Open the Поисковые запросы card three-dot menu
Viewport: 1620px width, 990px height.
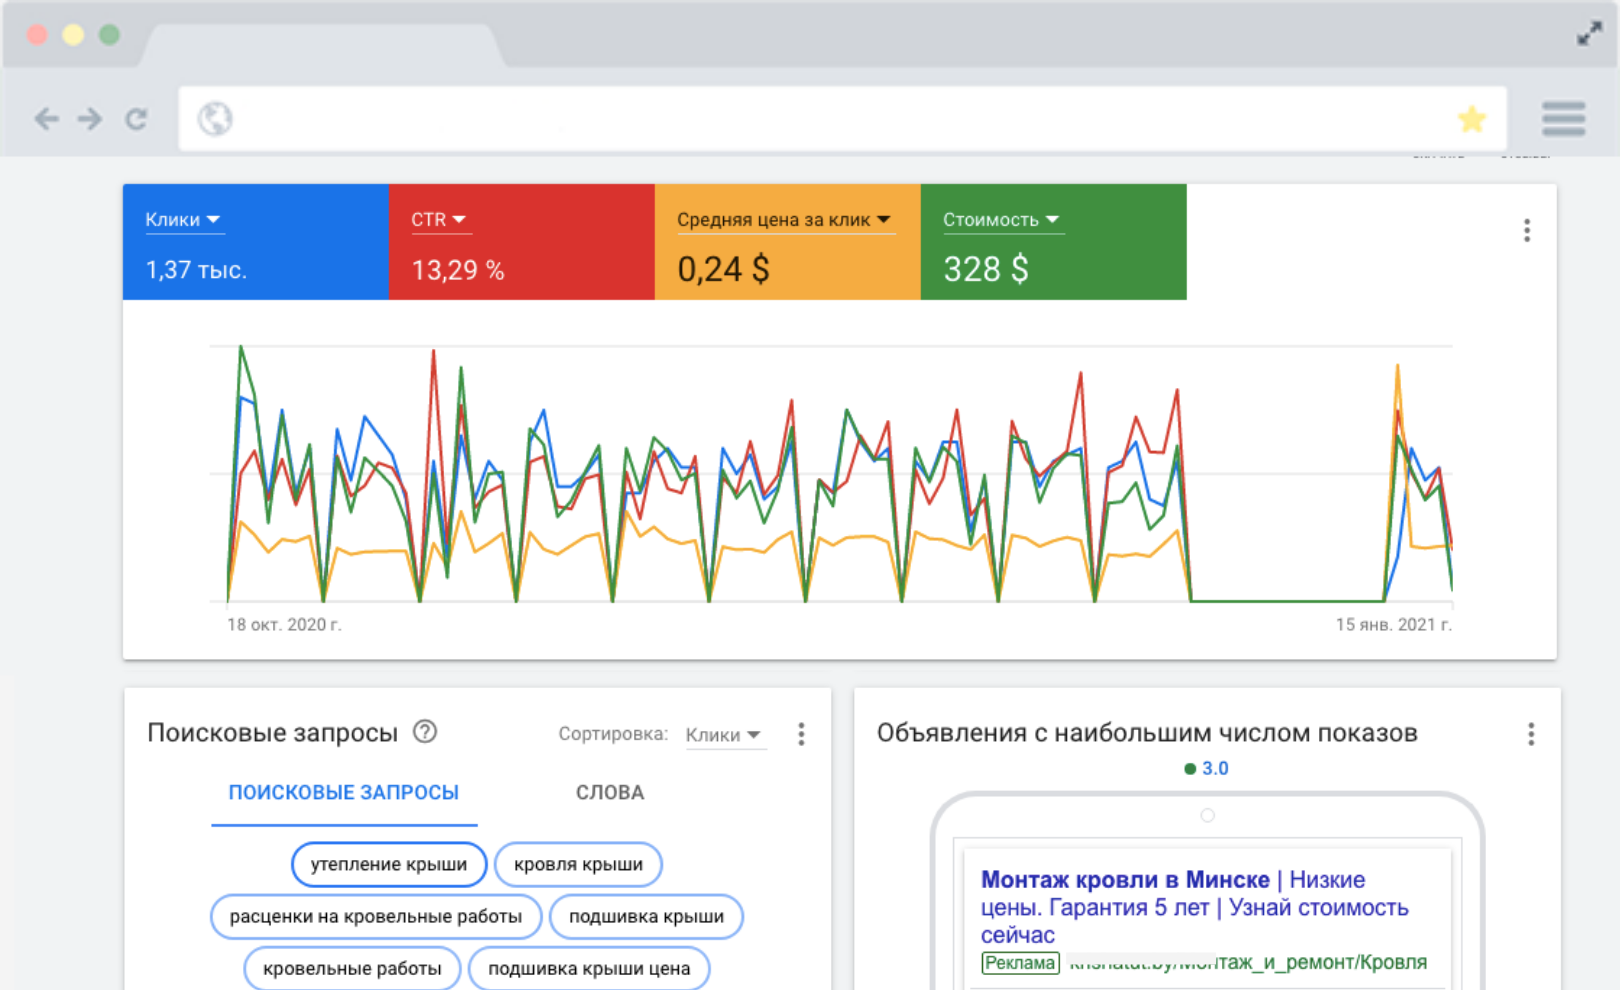point(801,734)
